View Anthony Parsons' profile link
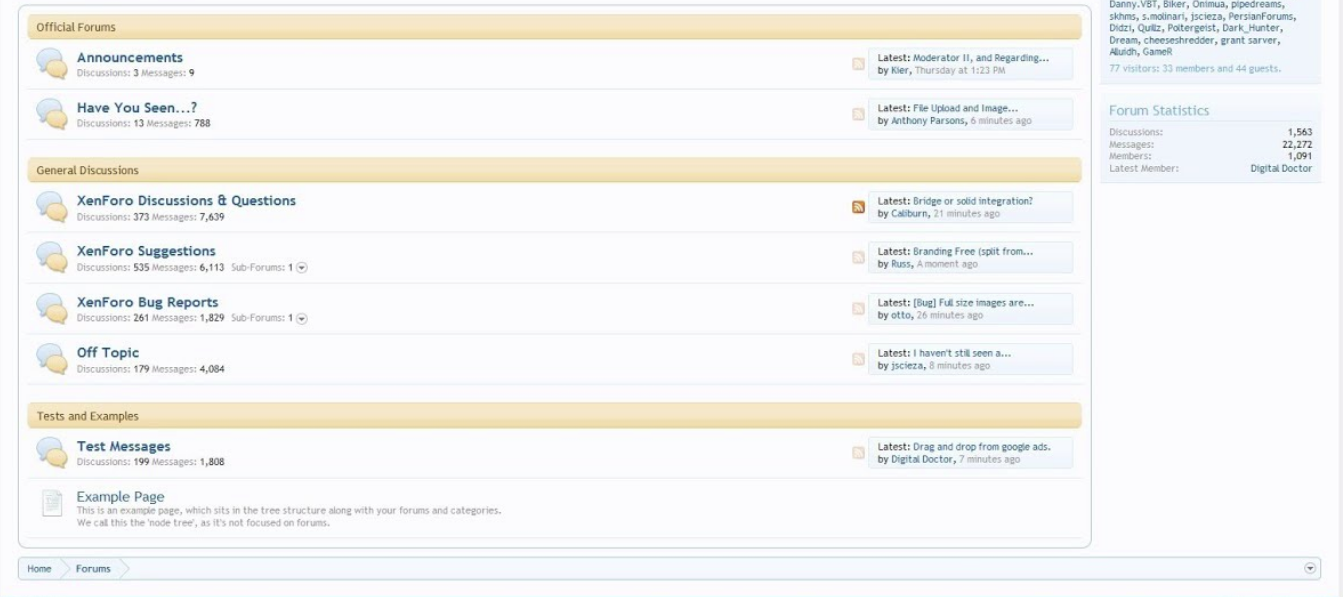 coord(928,121)
